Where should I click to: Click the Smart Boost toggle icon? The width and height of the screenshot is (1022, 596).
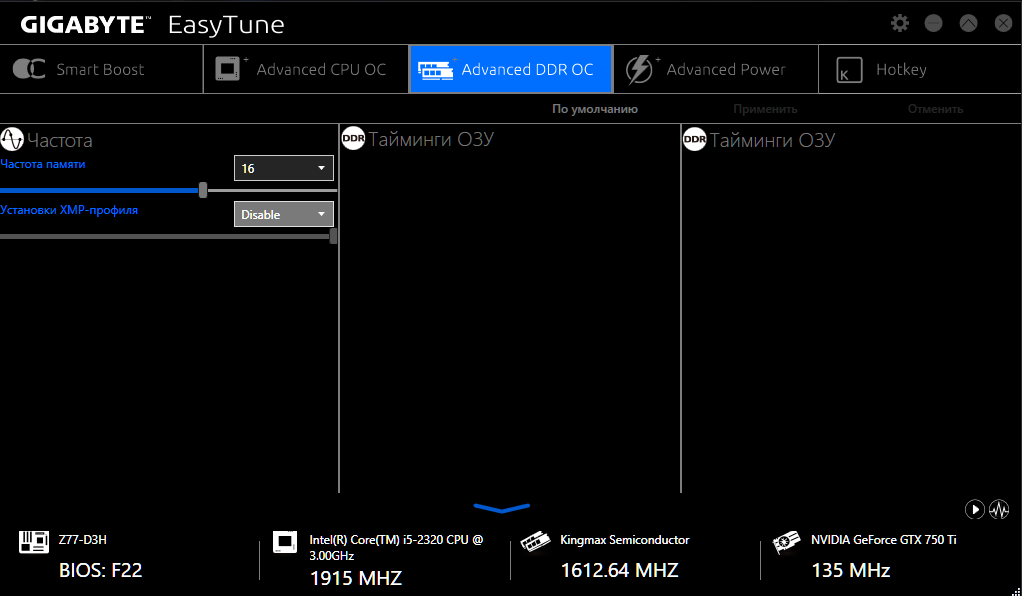29,69
